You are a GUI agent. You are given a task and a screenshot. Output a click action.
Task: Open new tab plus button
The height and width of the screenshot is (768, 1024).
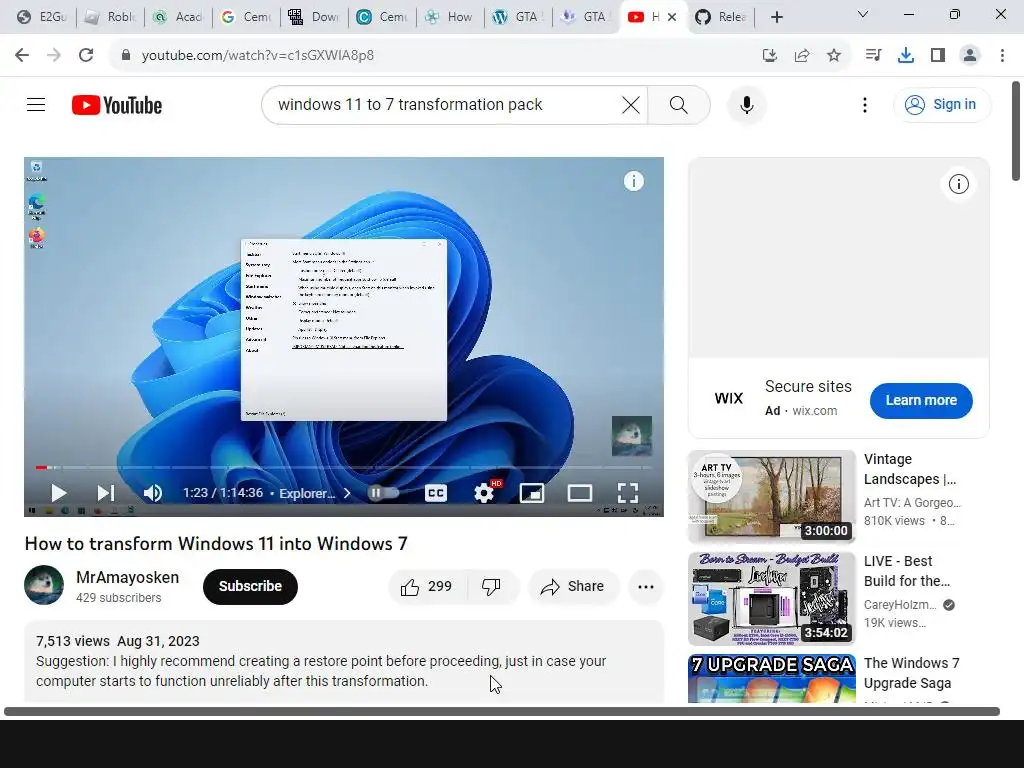pyautogui.click(x=776, y=17)
